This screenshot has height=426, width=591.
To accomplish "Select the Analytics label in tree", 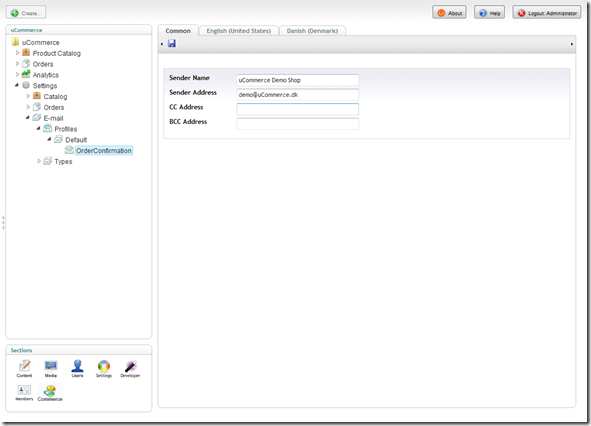I will tap(46, 75).
